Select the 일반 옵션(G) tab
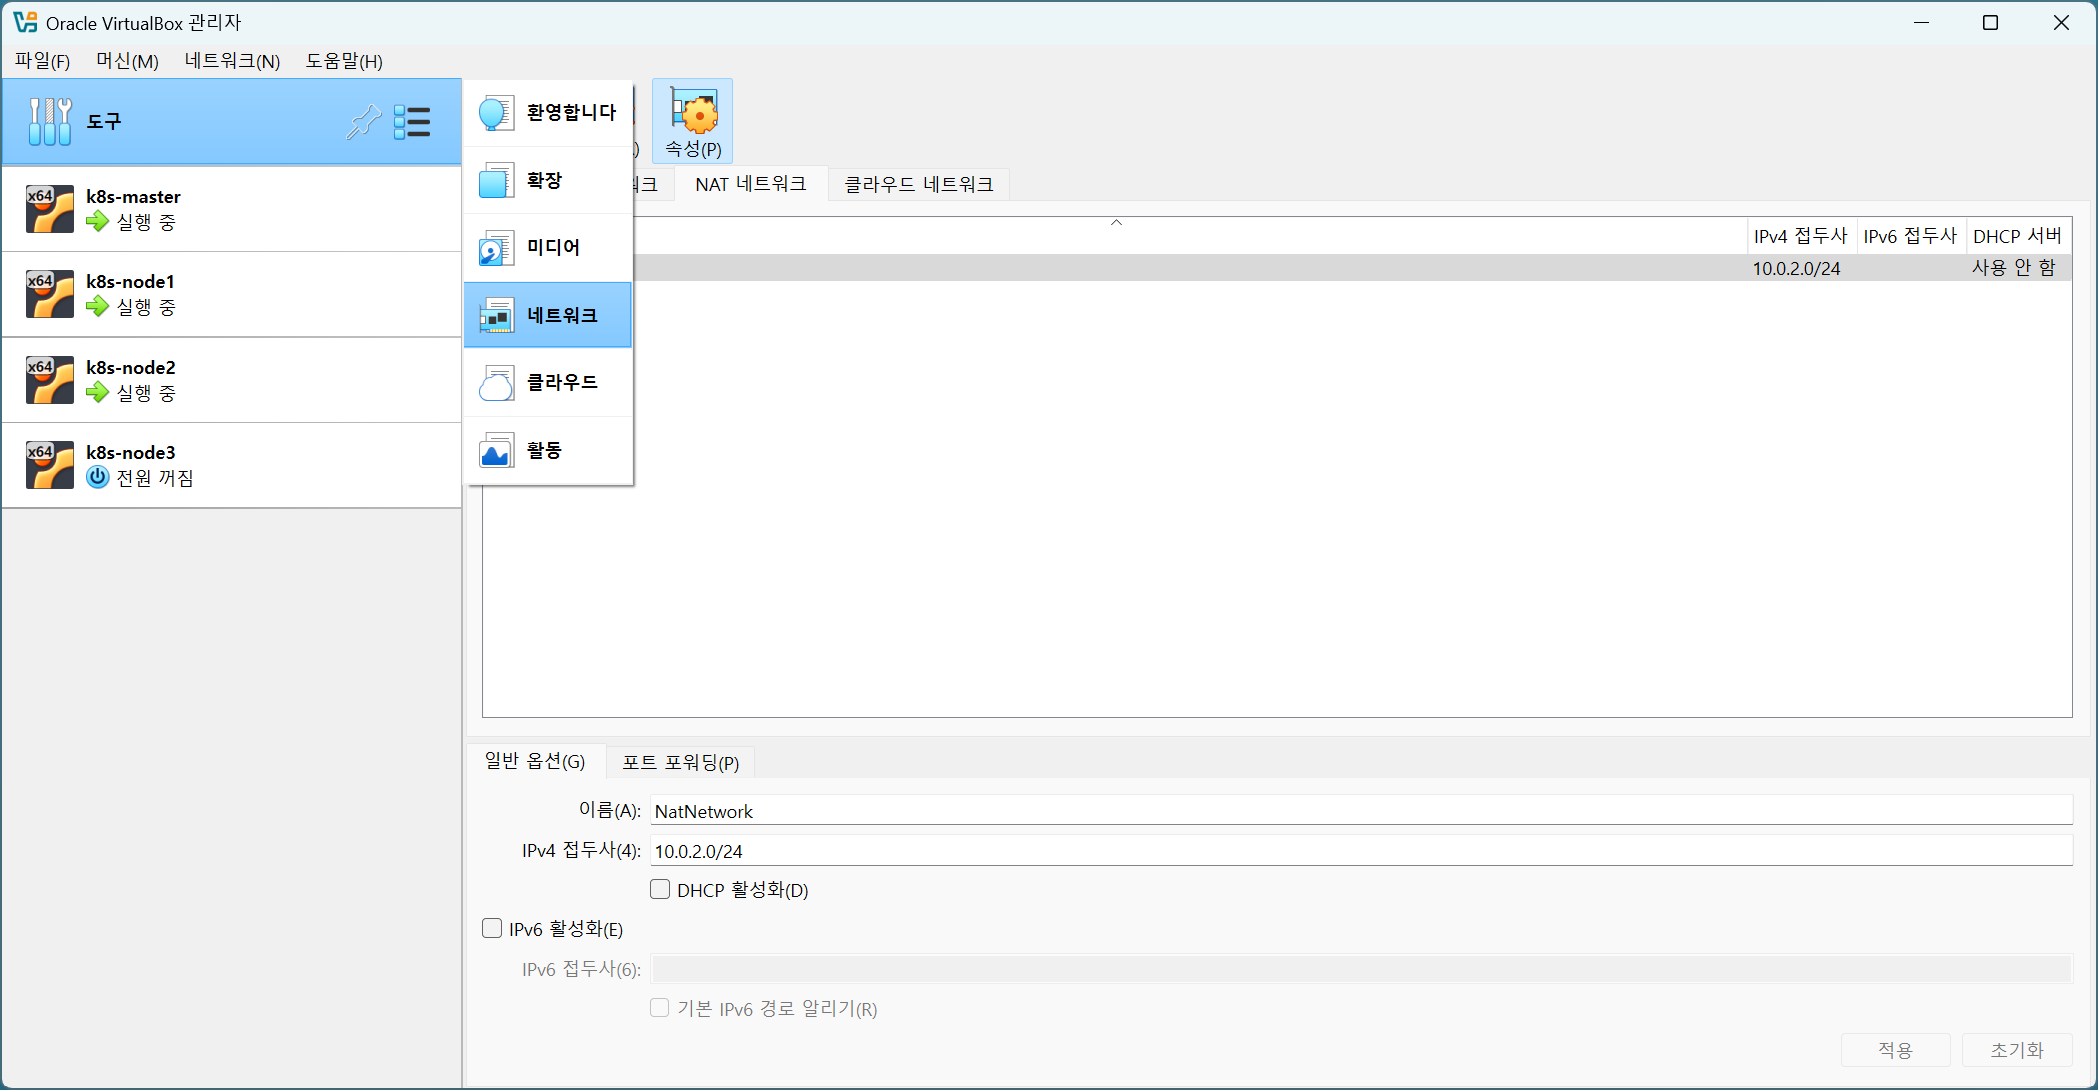2098x1090 pixels. [535, 762]
